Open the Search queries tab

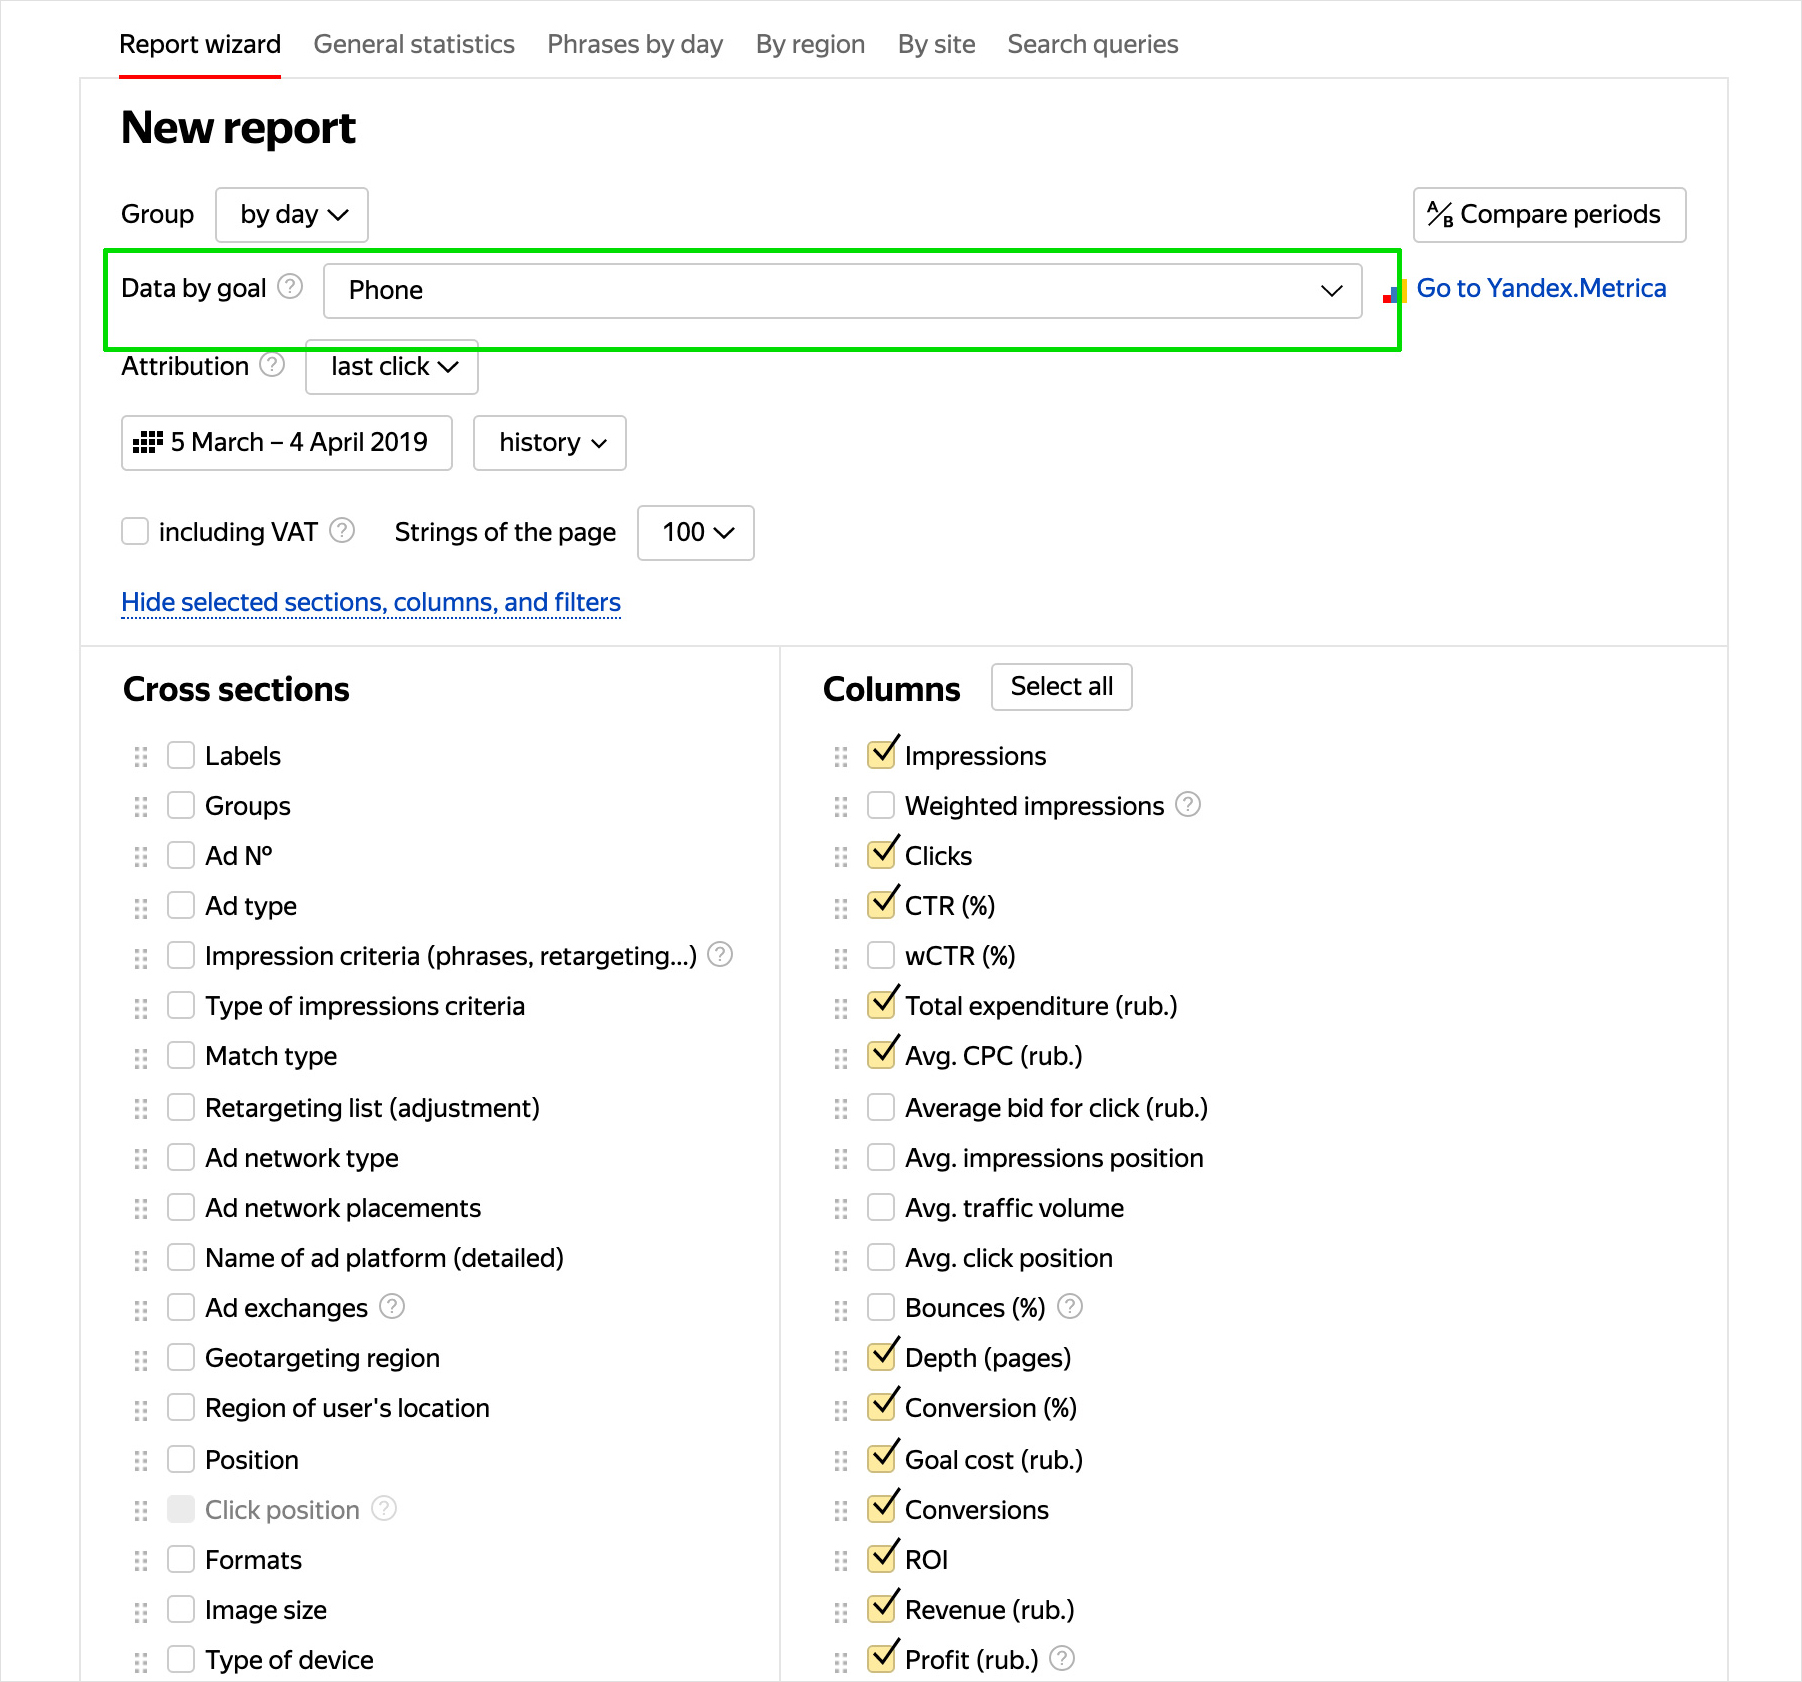(1092, 44)
